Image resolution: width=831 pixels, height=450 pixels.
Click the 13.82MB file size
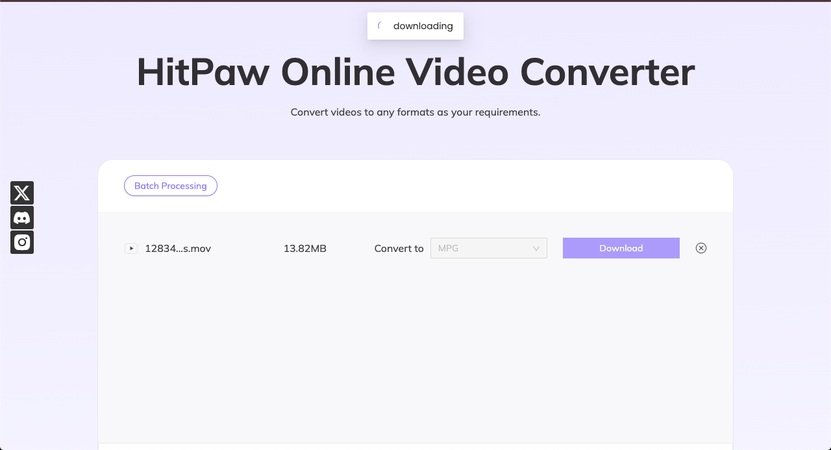point(305,249)
